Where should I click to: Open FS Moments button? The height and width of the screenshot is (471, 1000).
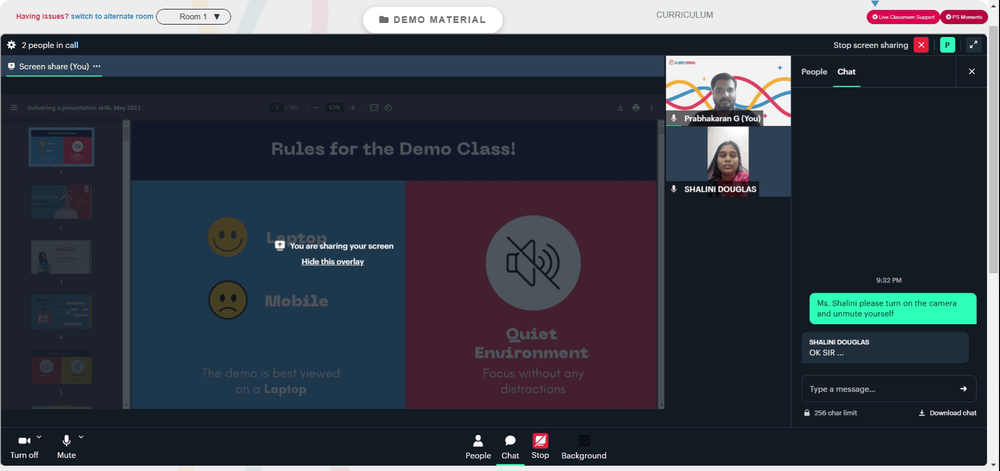[x=964, y=17]
